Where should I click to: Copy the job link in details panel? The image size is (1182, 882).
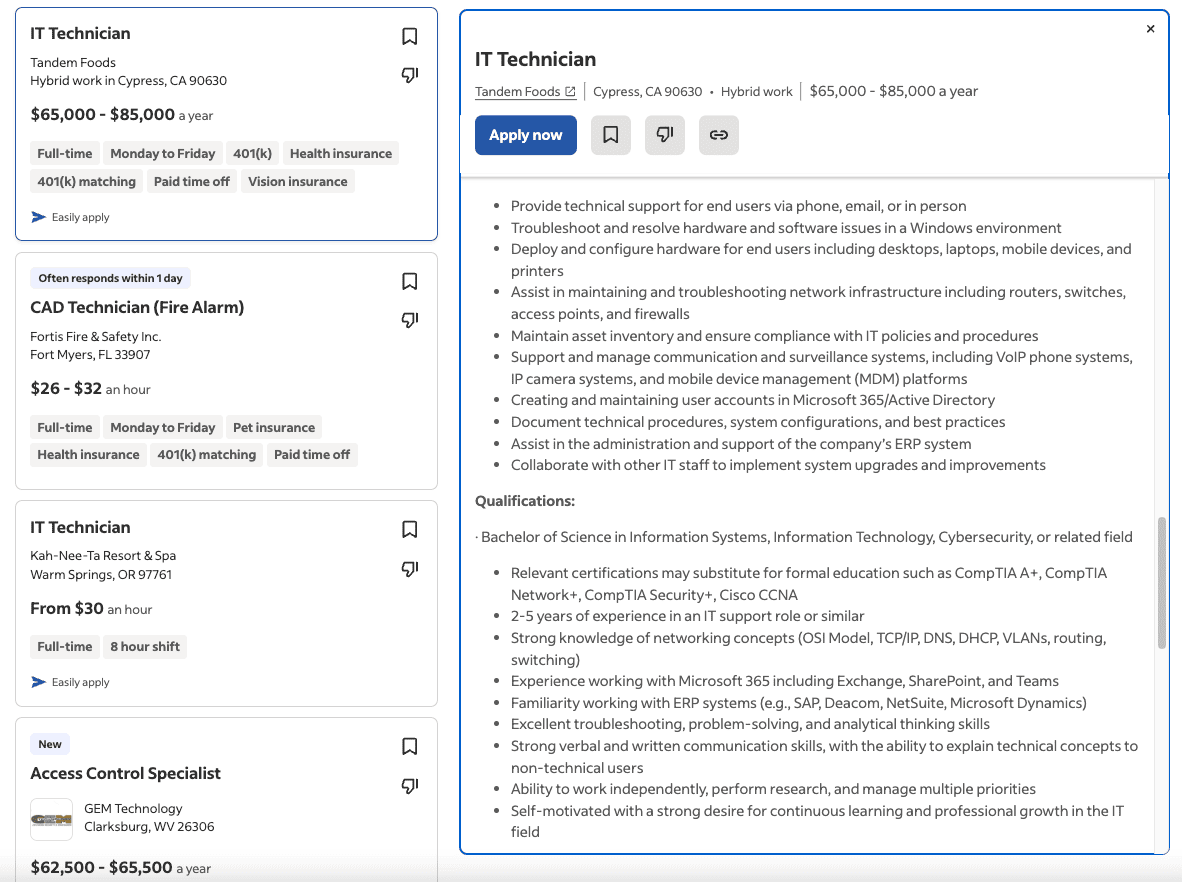[x=718, y=135]
